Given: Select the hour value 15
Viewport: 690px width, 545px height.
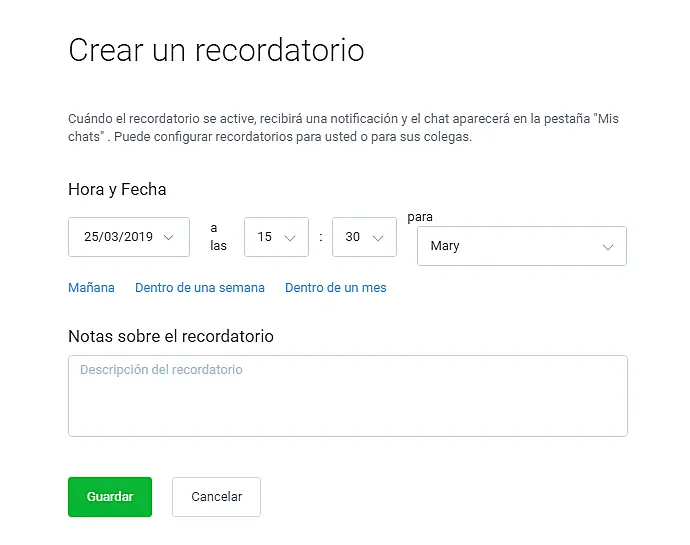Looking at the screenshot, I should (x=265, y=237).
